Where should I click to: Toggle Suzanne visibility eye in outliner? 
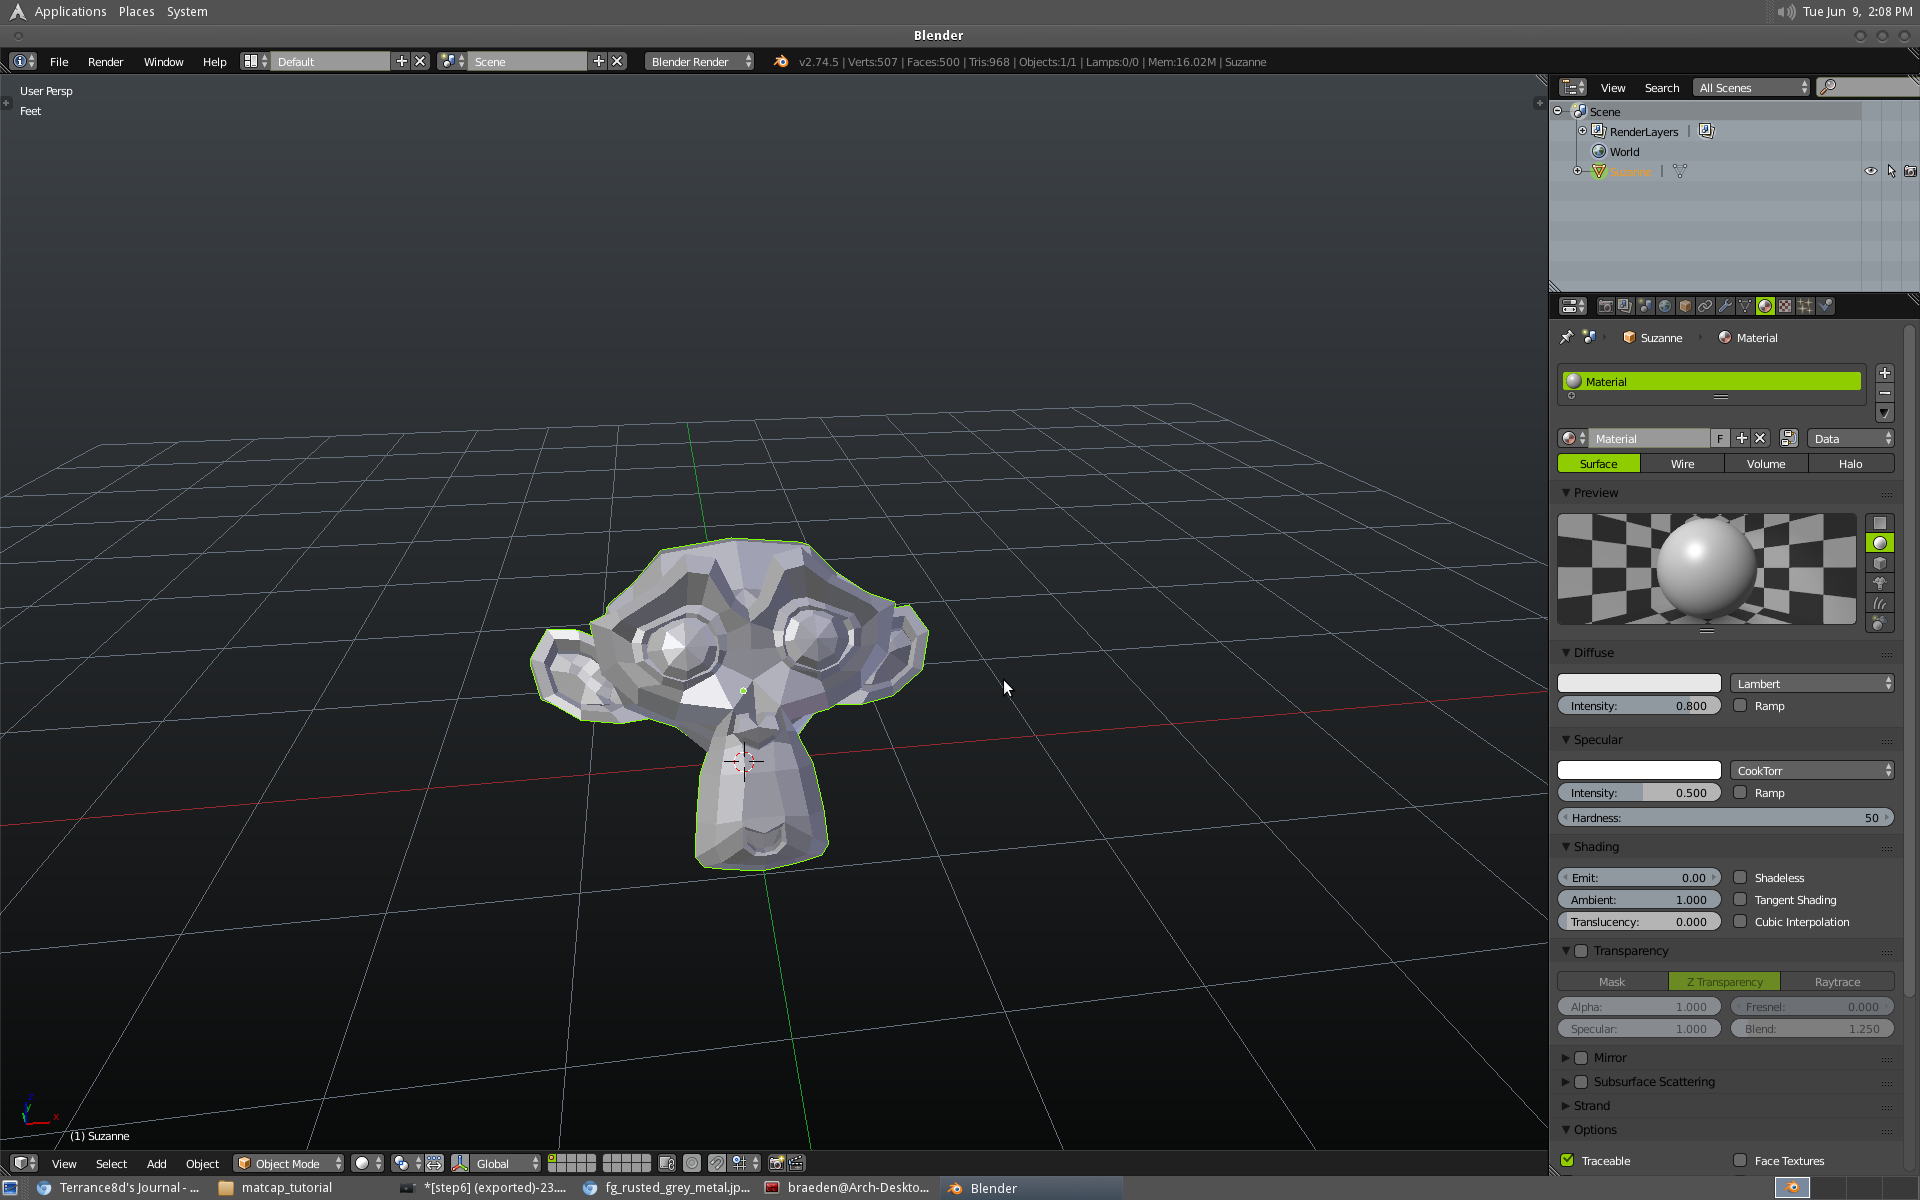(1870, 171)
